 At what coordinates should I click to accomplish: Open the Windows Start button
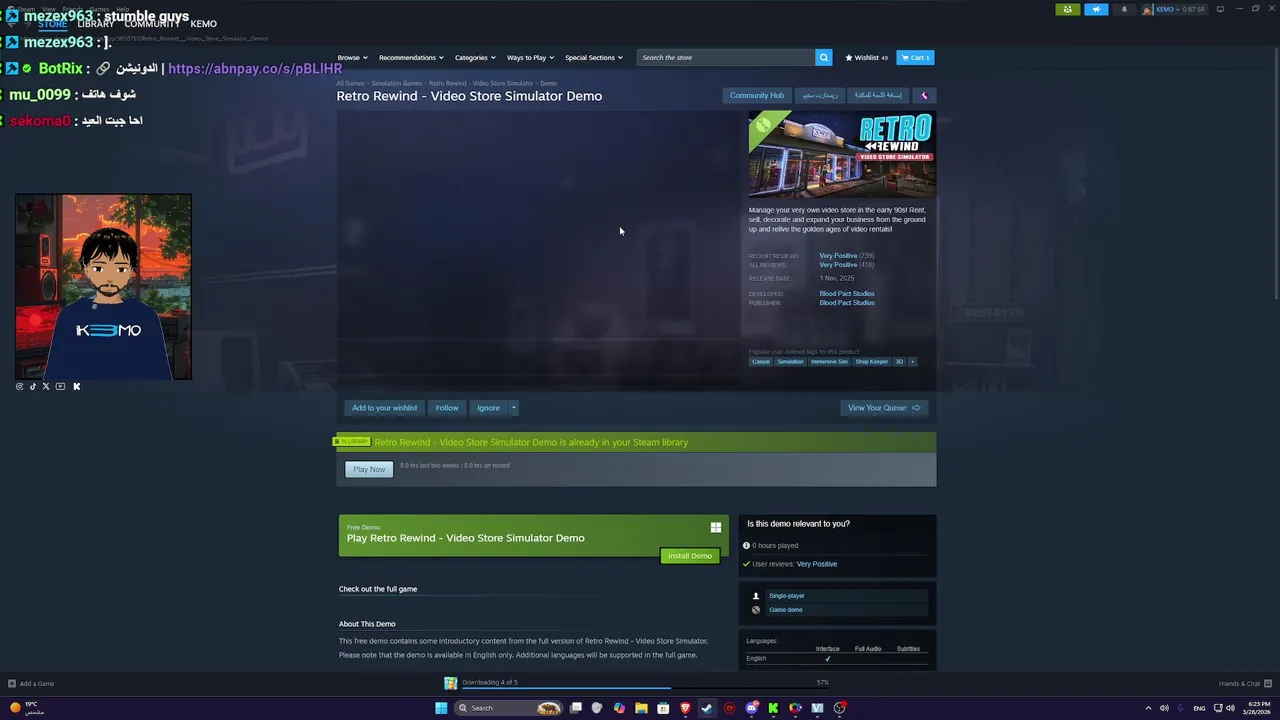[x=441, y=708]
